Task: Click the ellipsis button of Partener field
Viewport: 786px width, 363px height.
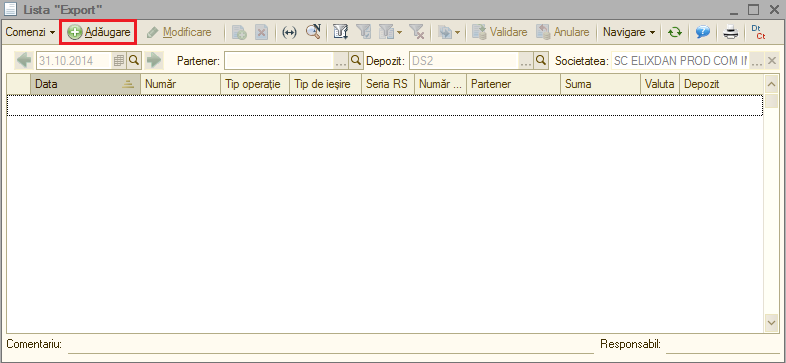Action: [x=341, y=61]
